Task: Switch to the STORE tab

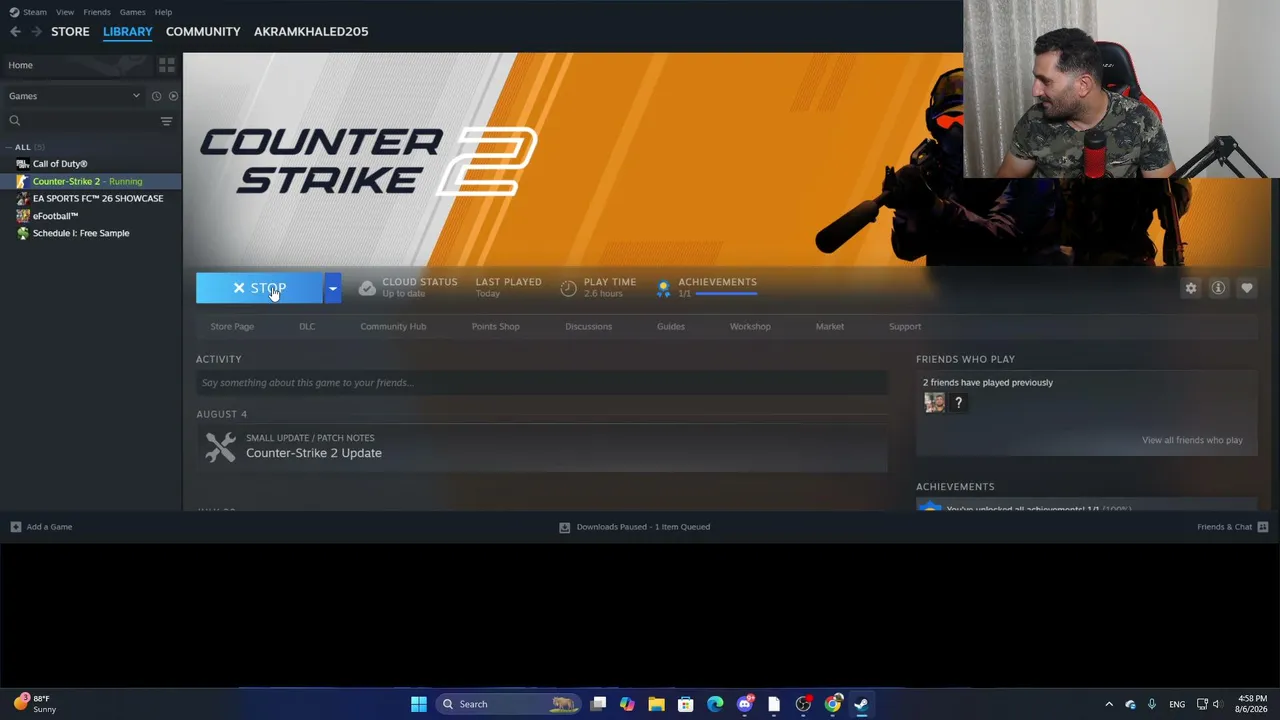Action: click(70, 32)
